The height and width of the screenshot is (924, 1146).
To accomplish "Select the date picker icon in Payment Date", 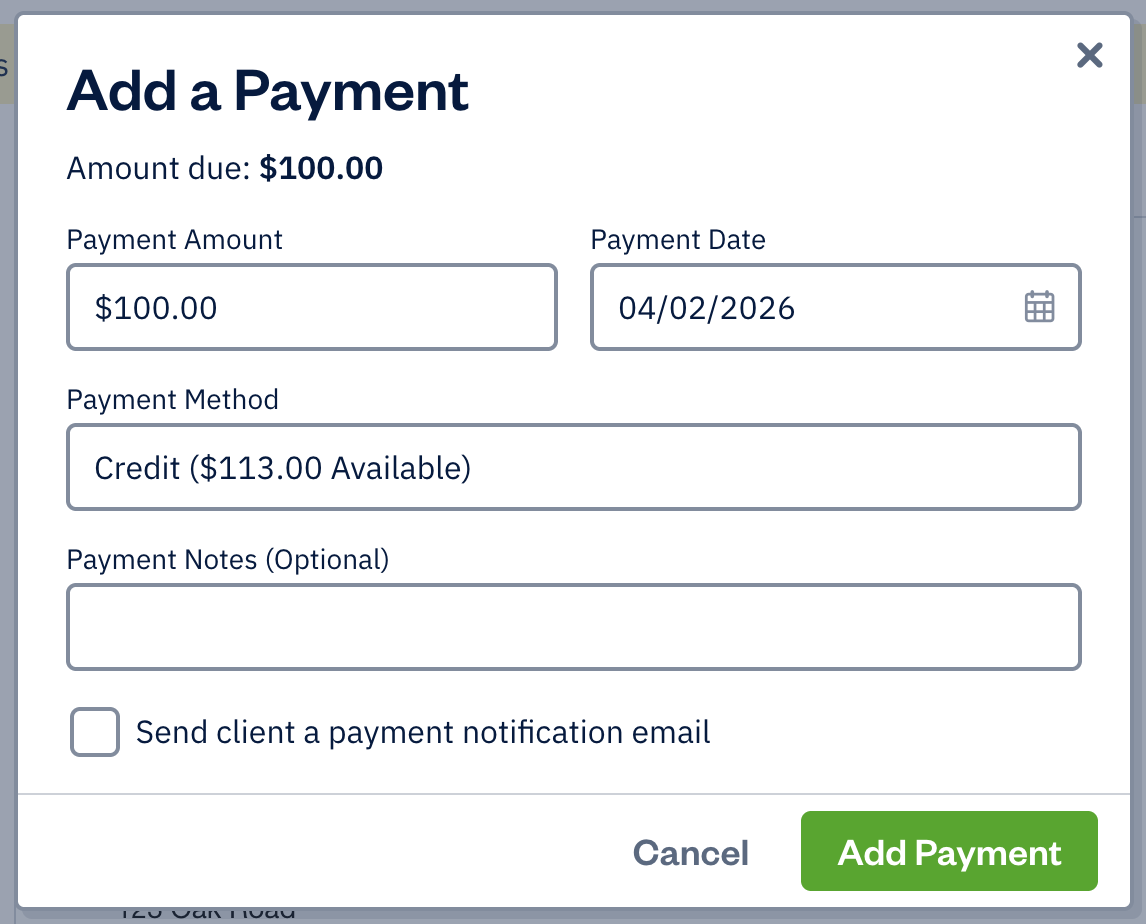I will point(1039,307).
